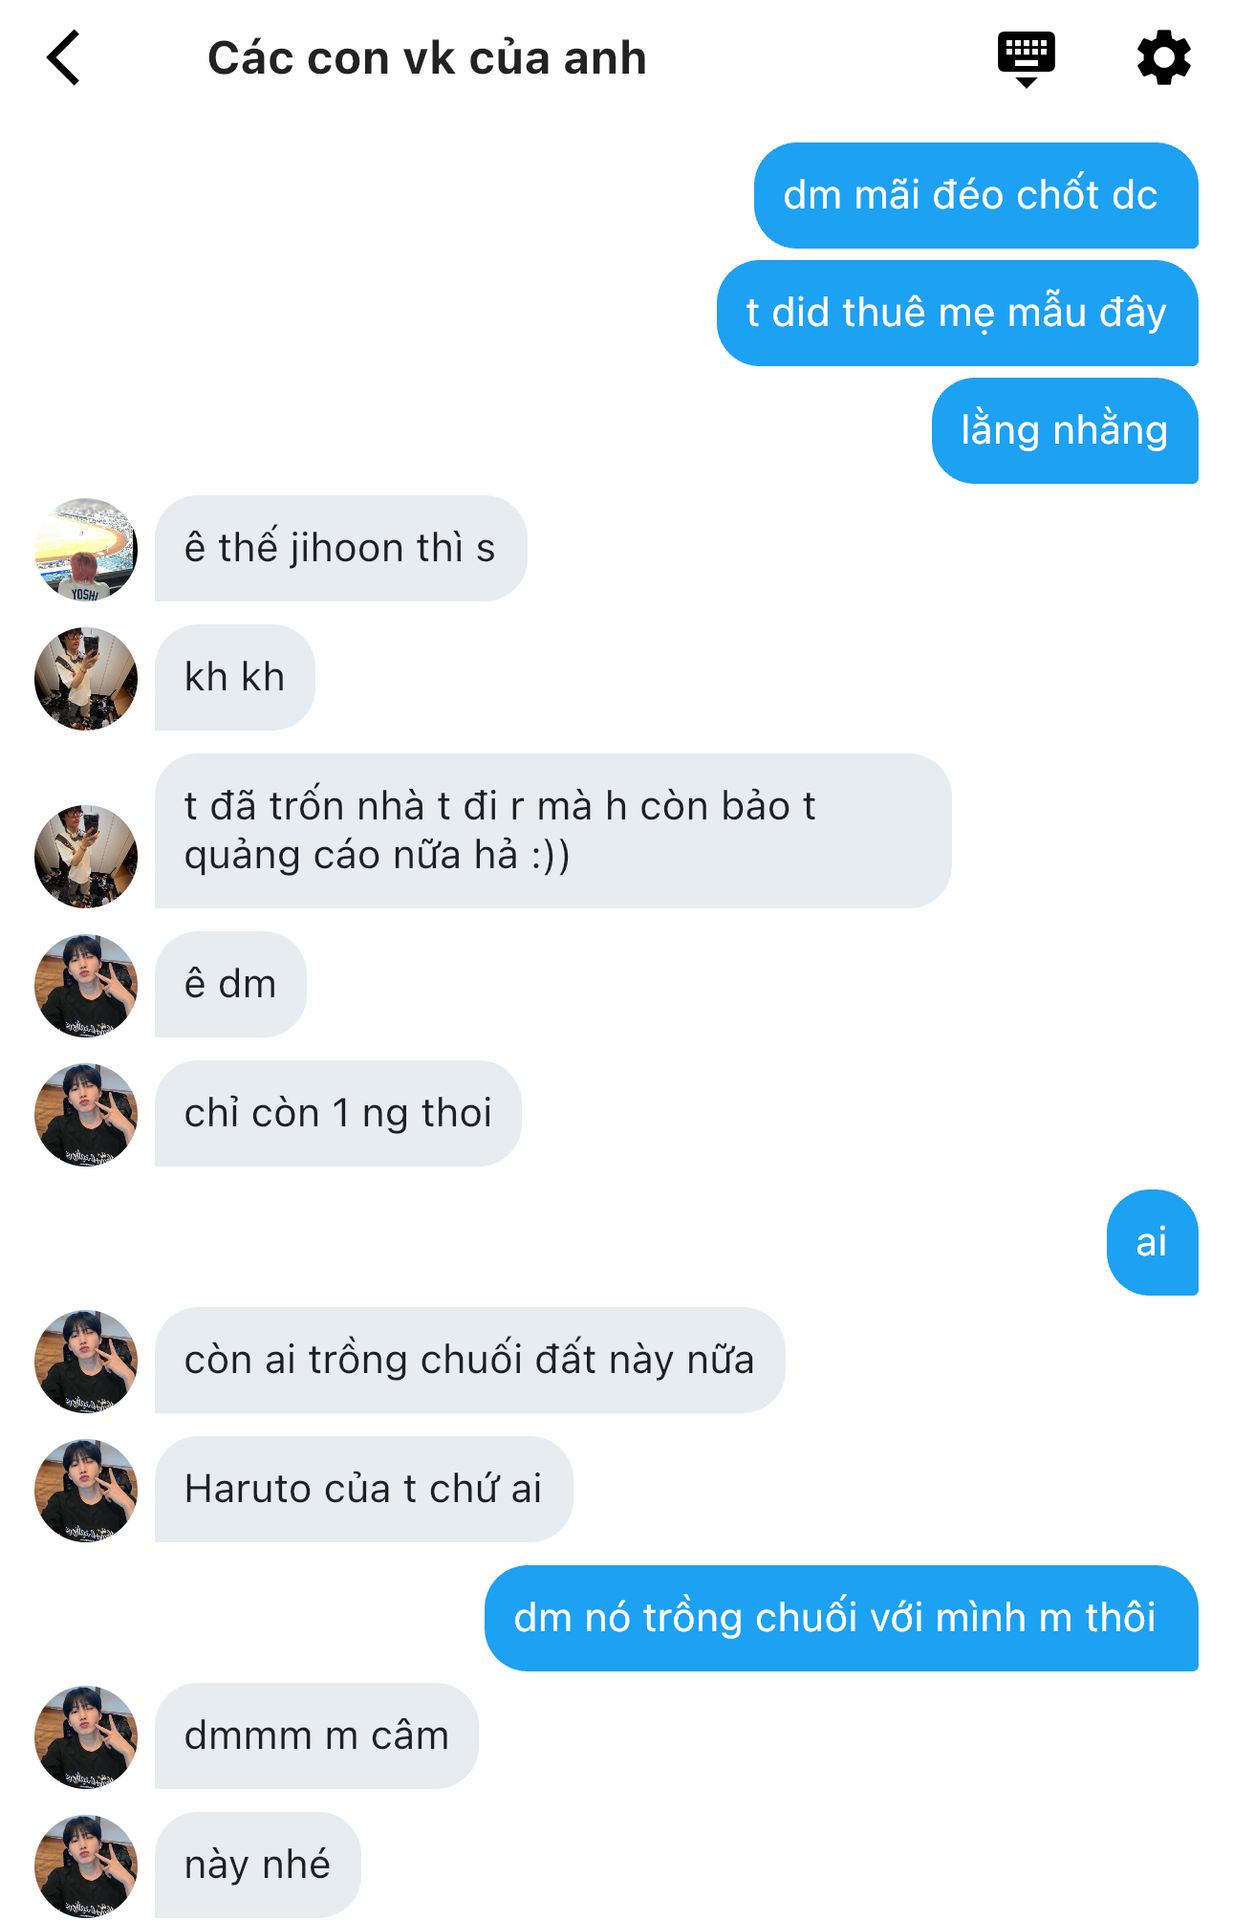Image resolution: width=1233 pixels, height=1920 pixels.
Task: Tap the 't did thuê mẹ mẫu đây' message
Action: coord(957,313)
